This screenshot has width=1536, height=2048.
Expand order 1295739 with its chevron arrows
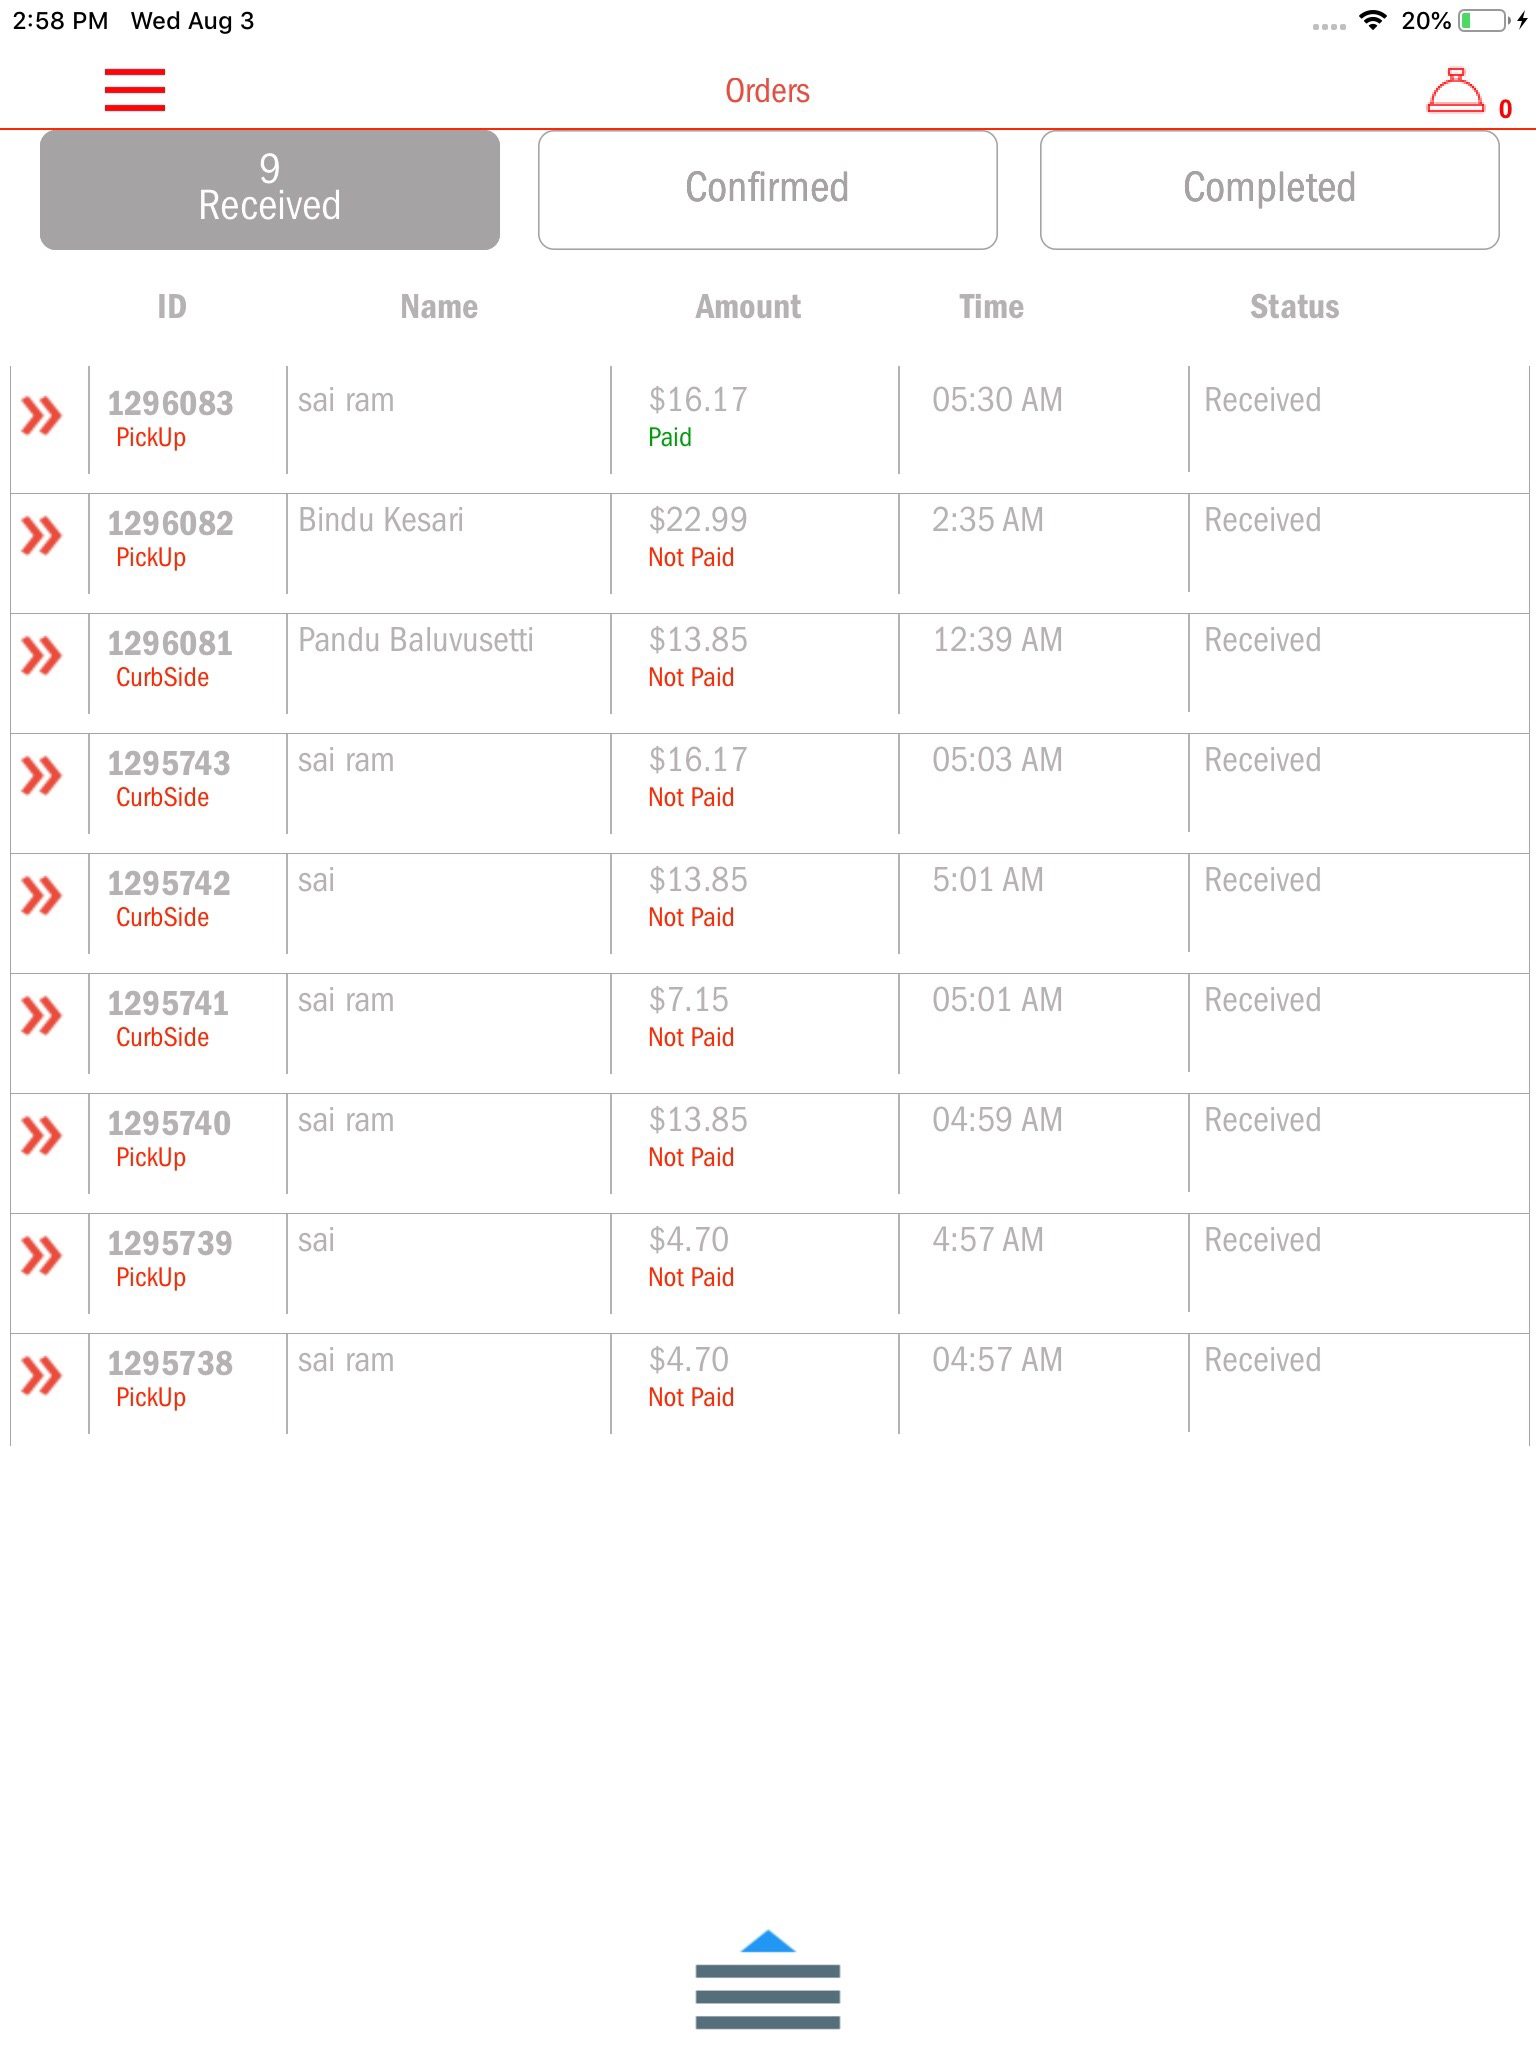[42, 1256]
